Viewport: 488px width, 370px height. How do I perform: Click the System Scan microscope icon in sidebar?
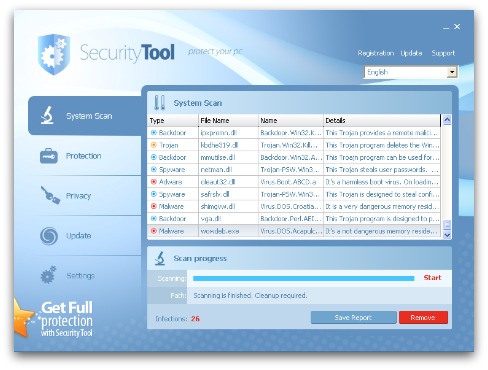pos(47,115)
